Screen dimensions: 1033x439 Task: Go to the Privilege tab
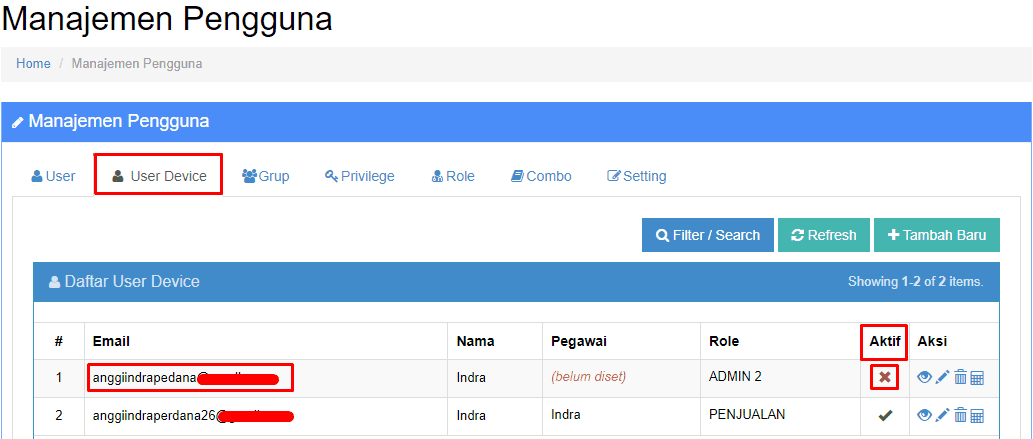pos(360,176)
